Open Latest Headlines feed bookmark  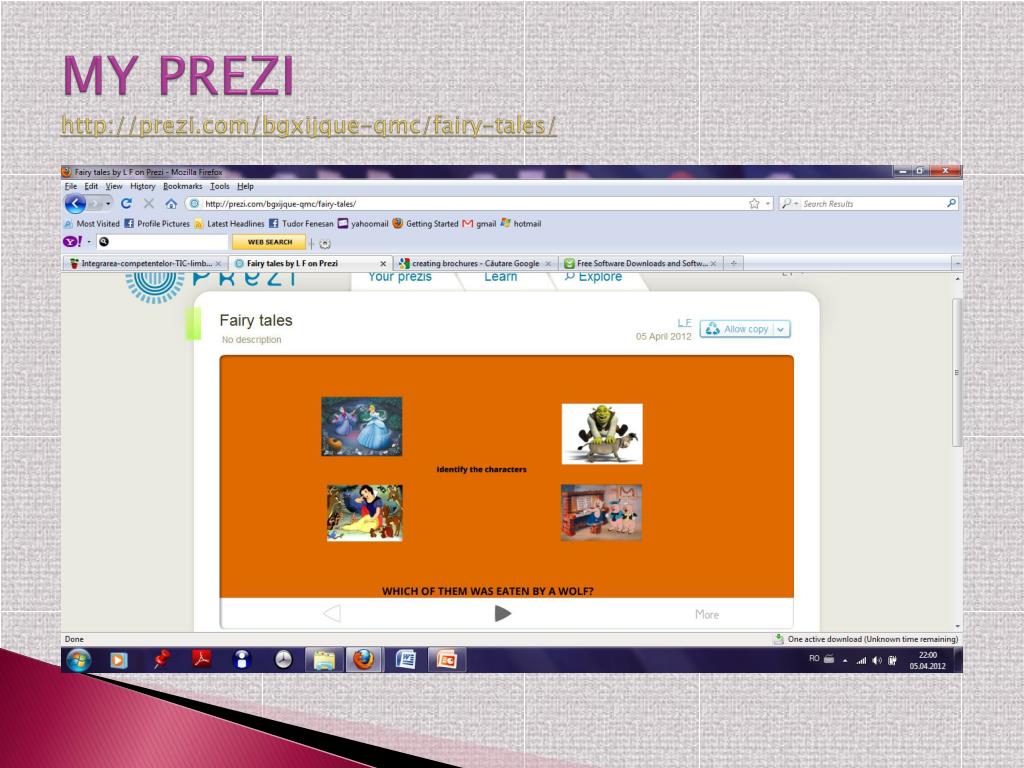pyautogui.click(x=229, y=223)
